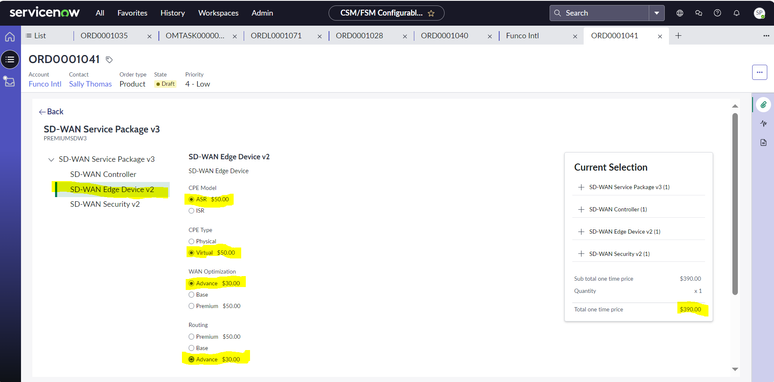
Task: Open the CSM/FSM Configurable workspace pill
Action: (x=386, y=13)
